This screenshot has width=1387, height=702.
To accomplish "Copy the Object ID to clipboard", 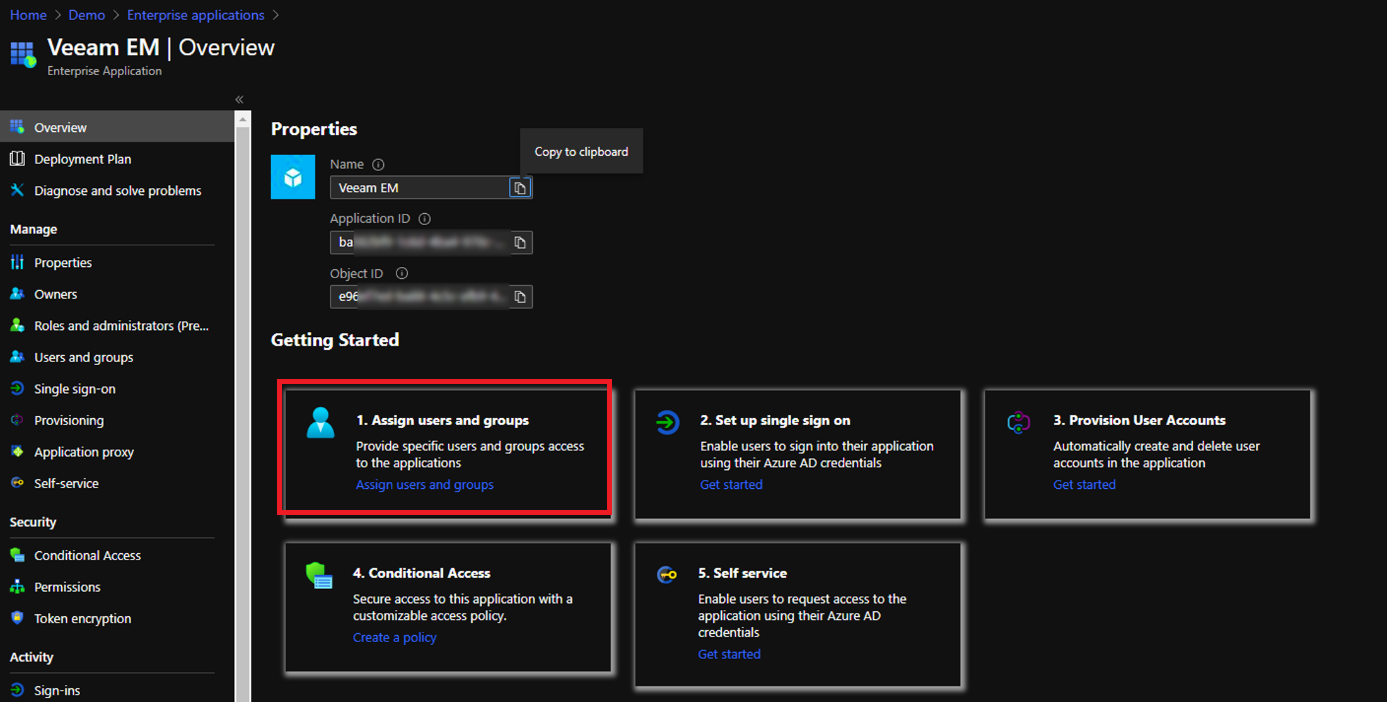I will pos(520,297).
